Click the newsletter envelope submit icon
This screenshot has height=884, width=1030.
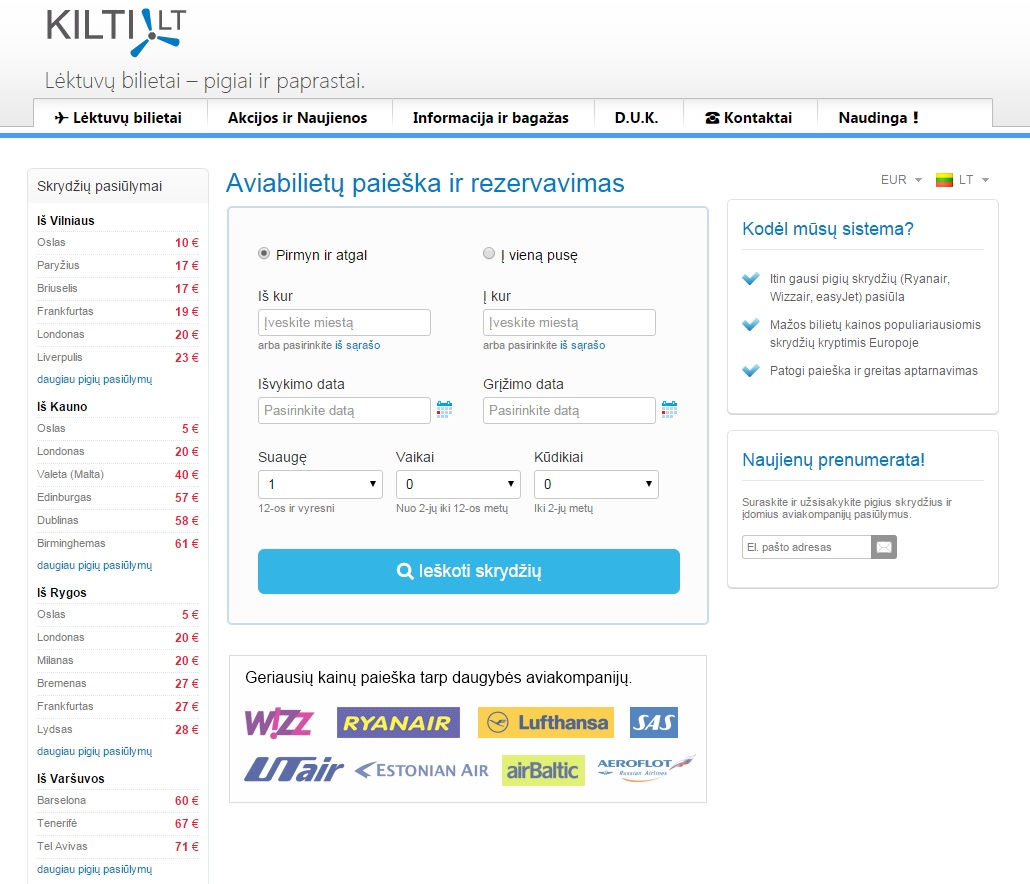pos(884,547)
